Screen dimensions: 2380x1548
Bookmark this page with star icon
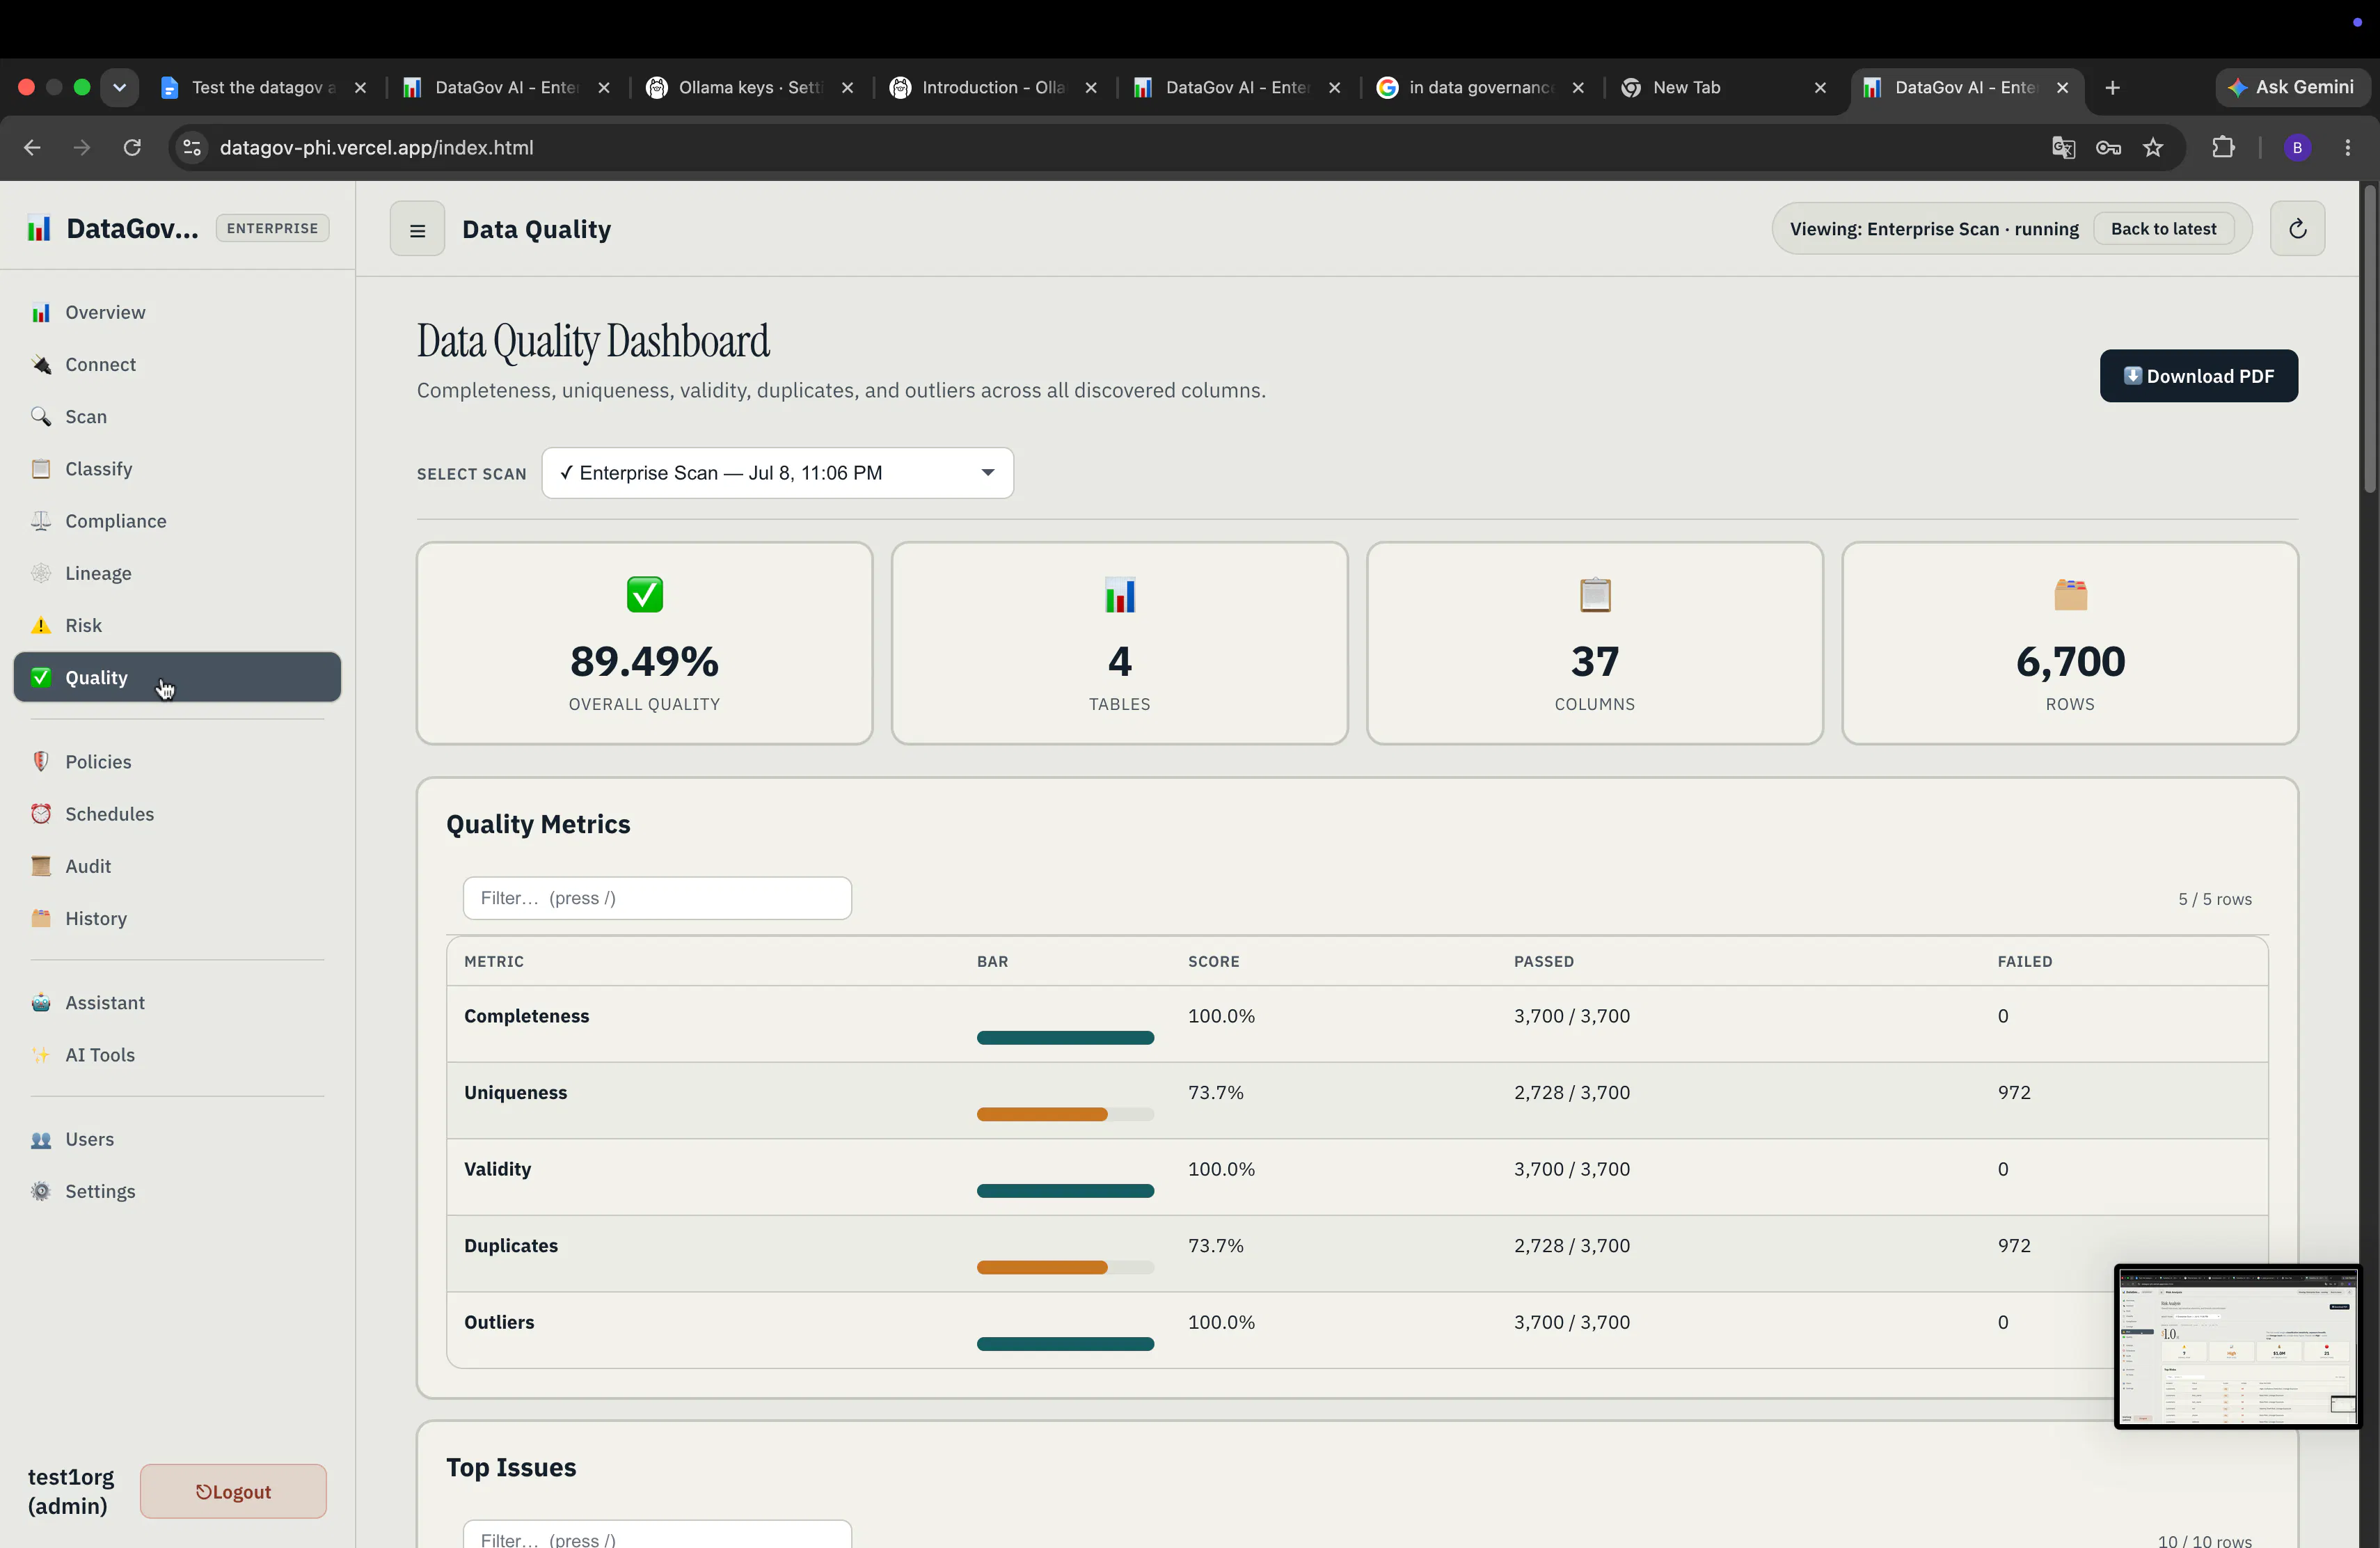click(x=2153, y=148)
